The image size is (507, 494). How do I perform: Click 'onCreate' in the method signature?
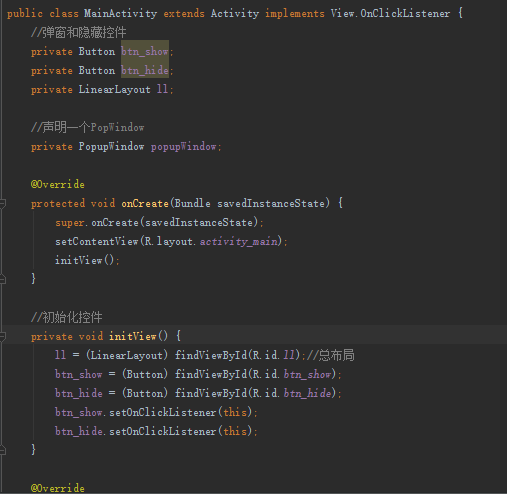coord(145,203)
